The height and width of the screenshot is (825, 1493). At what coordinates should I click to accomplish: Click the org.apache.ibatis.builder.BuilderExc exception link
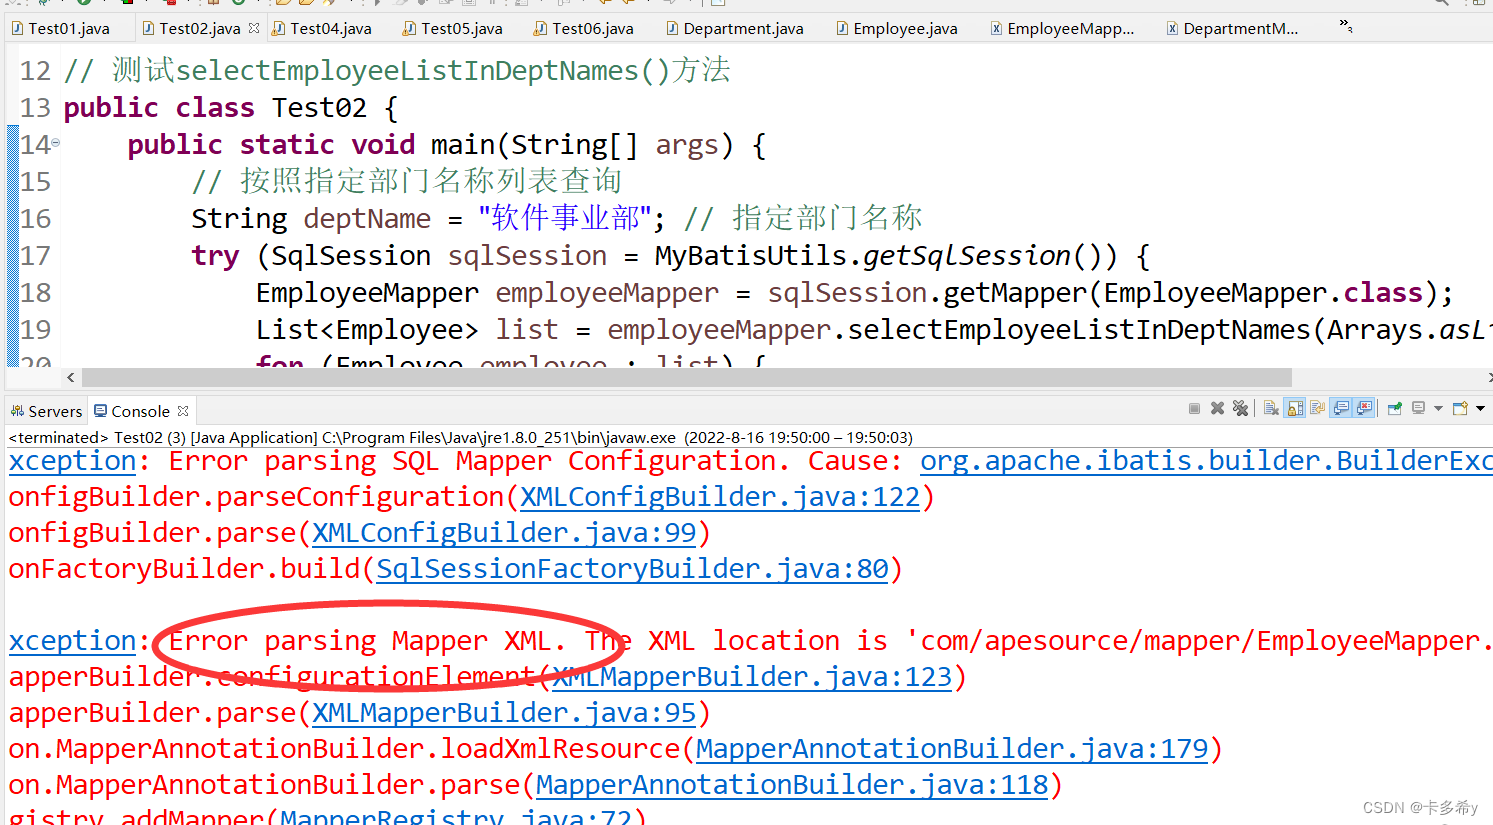coord(1206,461)
